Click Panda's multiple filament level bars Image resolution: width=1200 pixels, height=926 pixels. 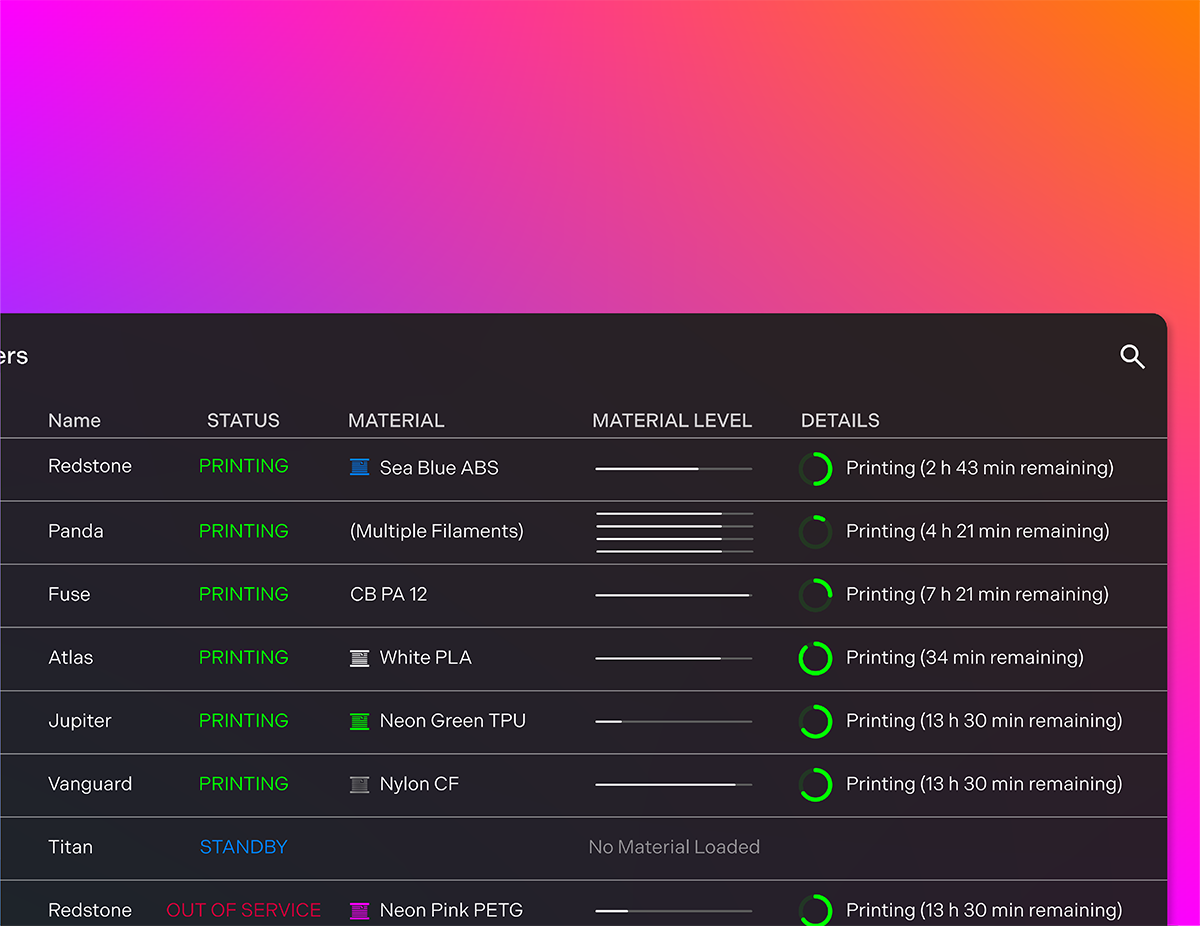click(x=674, y=532)
